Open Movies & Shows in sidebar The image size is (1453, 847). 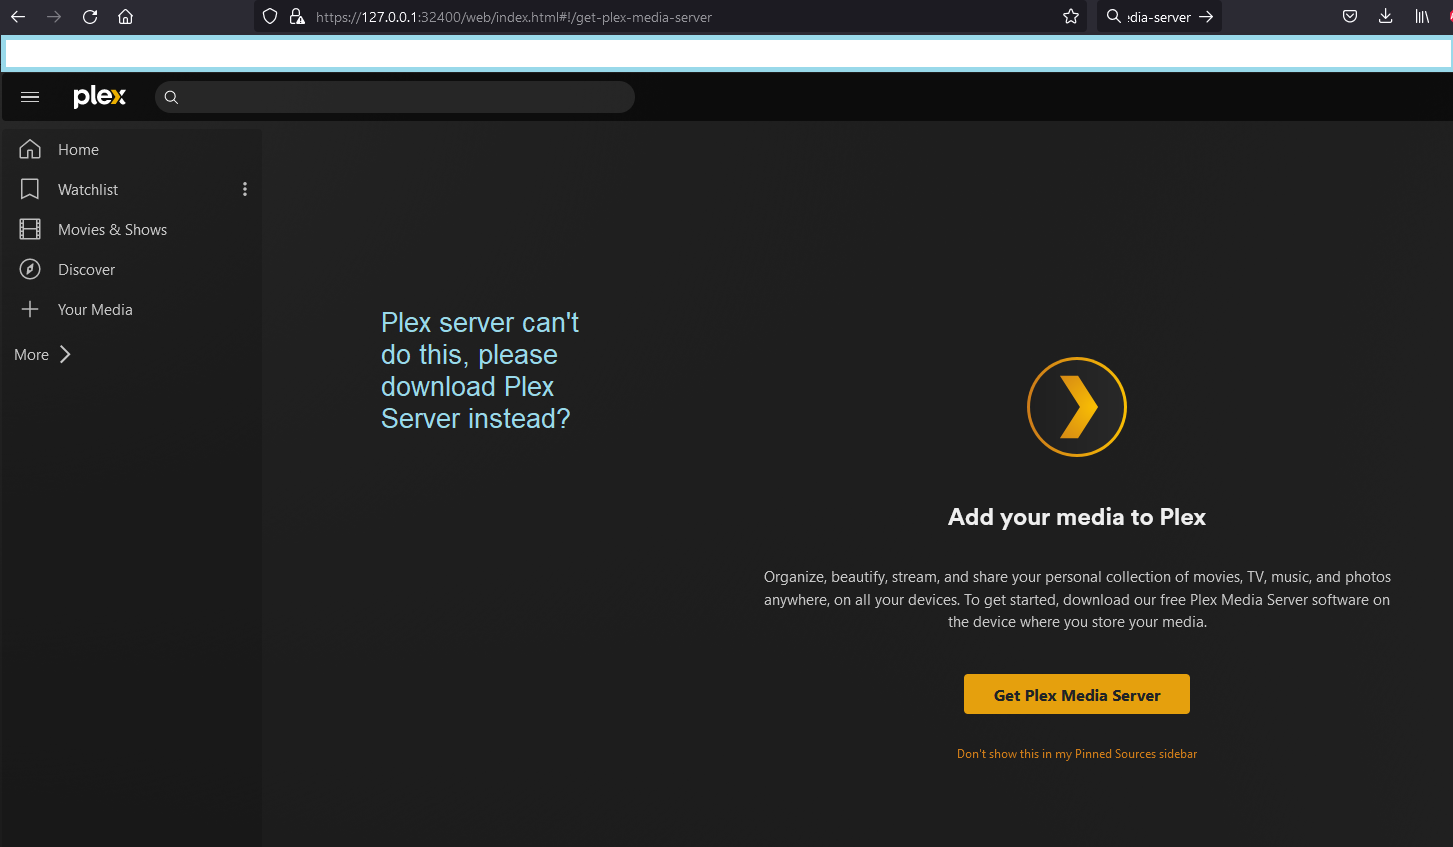pos(112,229)
